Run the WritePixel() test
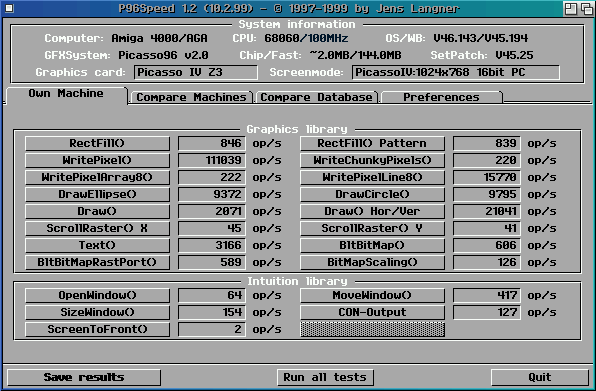Screen dimensions: 596x391 pos(97,160)
